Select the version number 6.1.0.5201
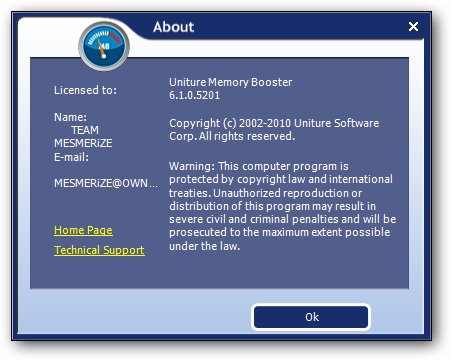This screenshot has width=451, height=360. click(194, 95)
